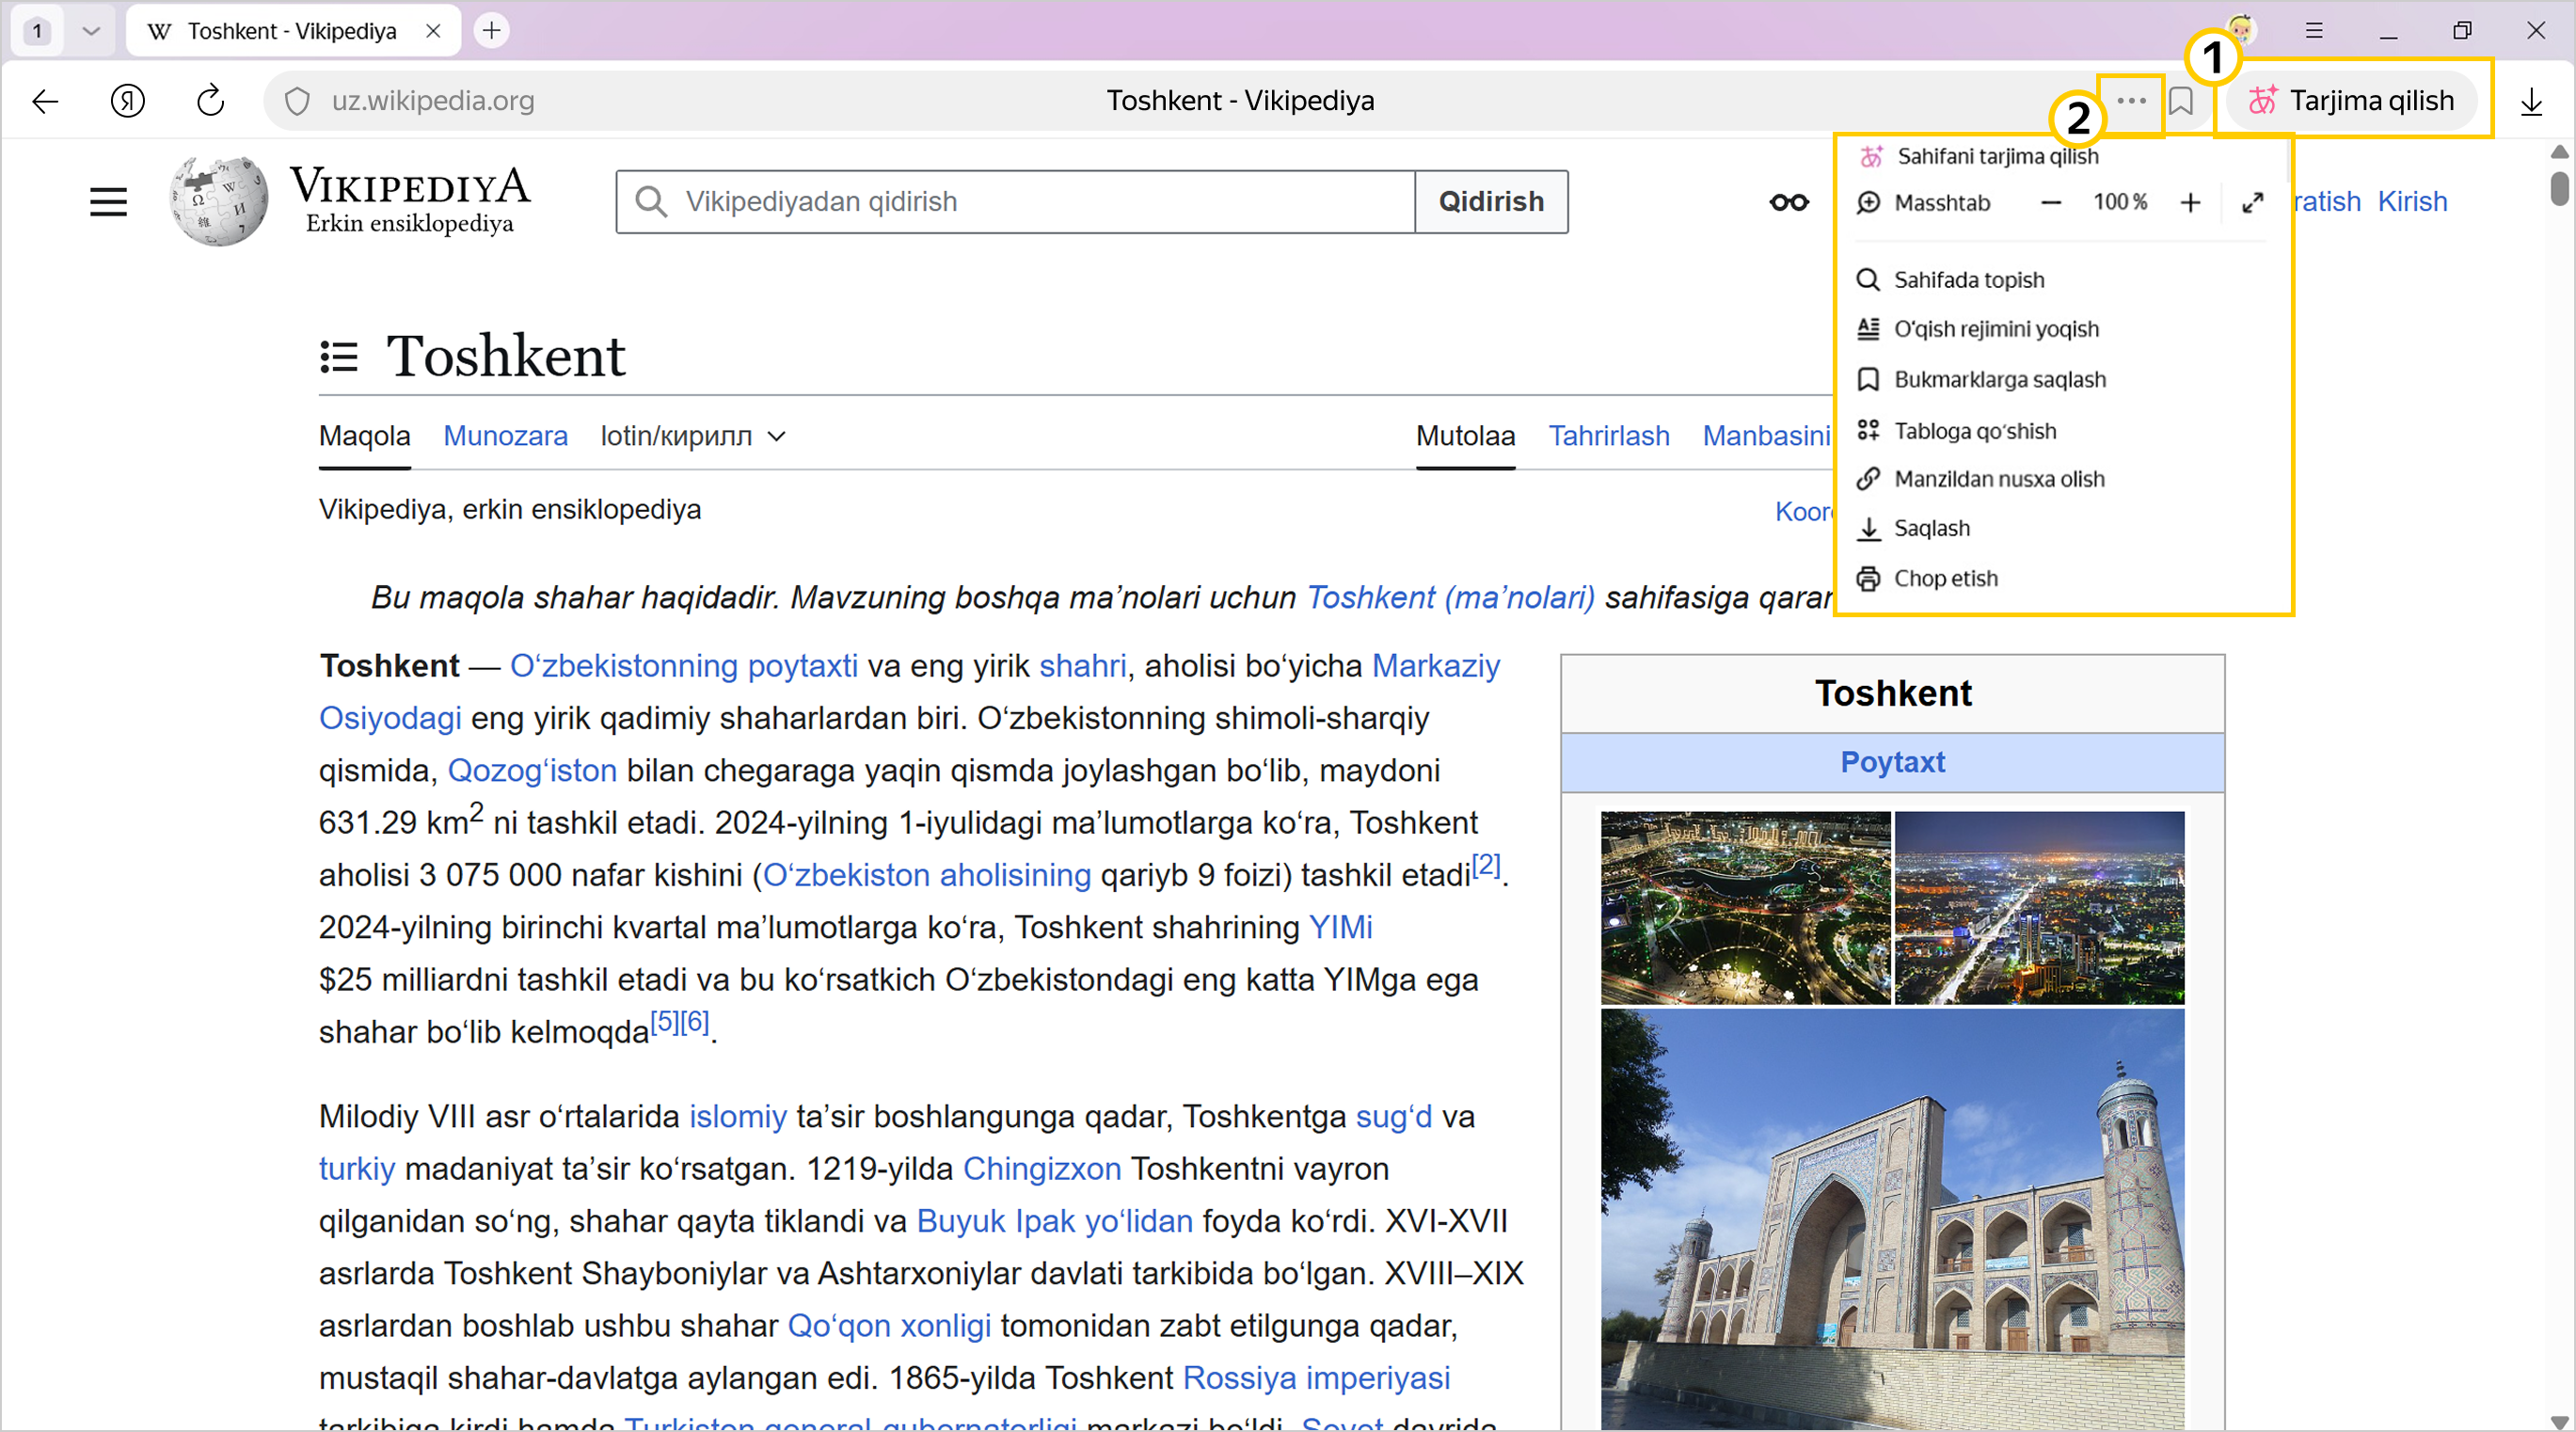Reload the Toshkent Wikipedia page
Image resolution: width=2576 pixels, height=1432 pixels.
[210, 101]
